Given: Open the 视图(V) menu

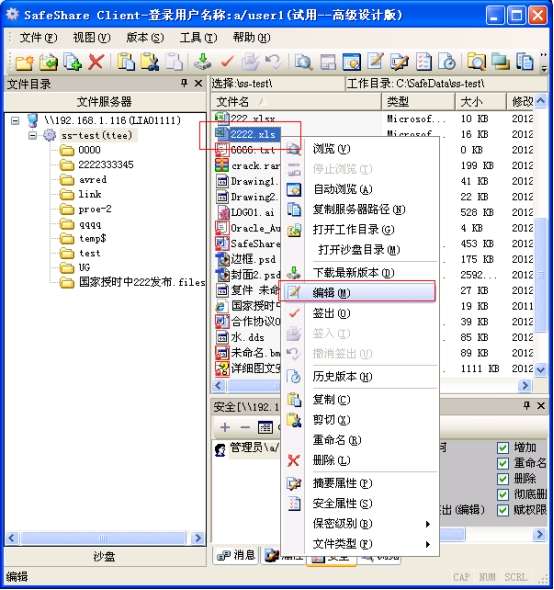Looking at the screenshot, I should [91, 37].
